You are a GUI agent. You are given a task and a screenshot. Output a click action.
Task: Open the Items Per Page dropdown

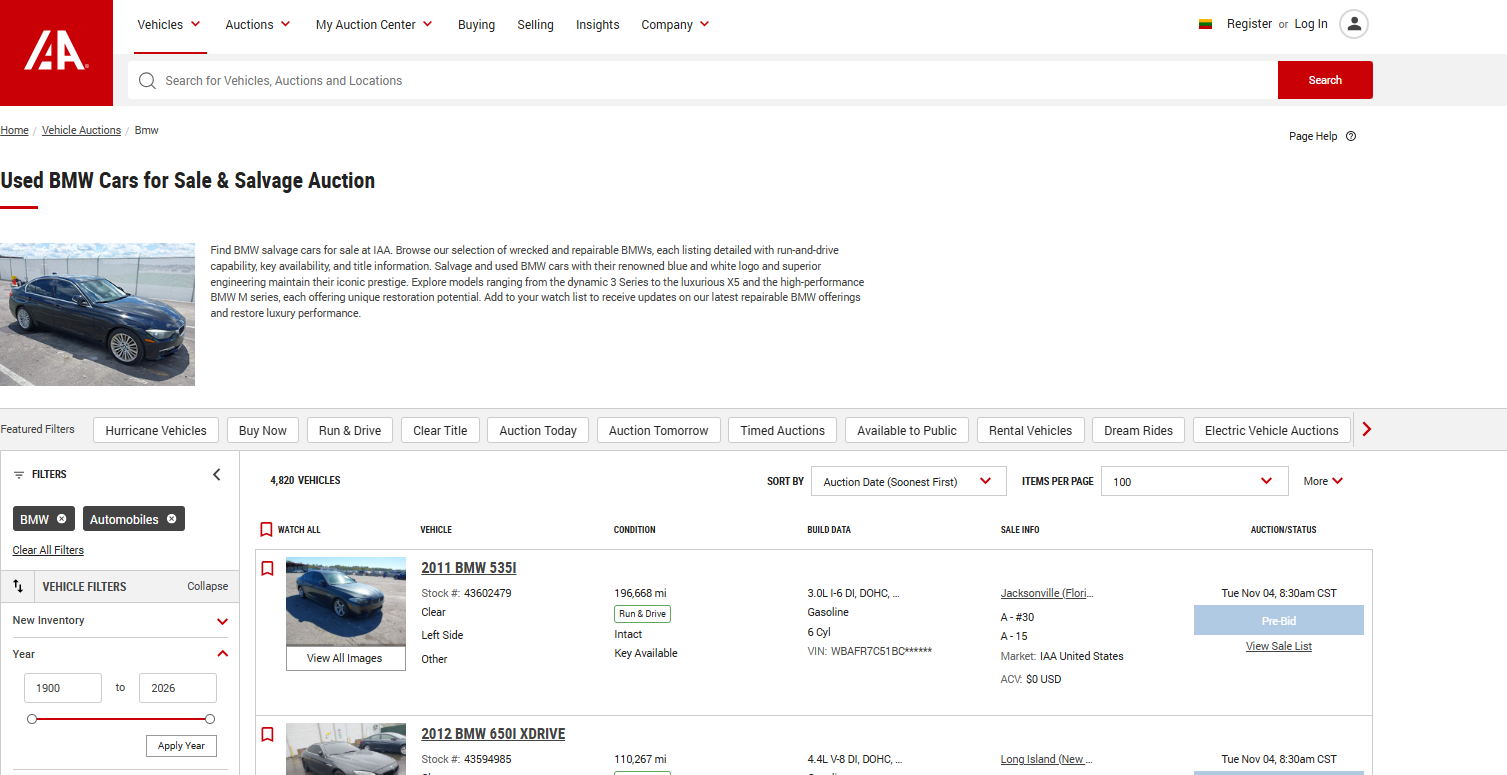[1194, 481]
